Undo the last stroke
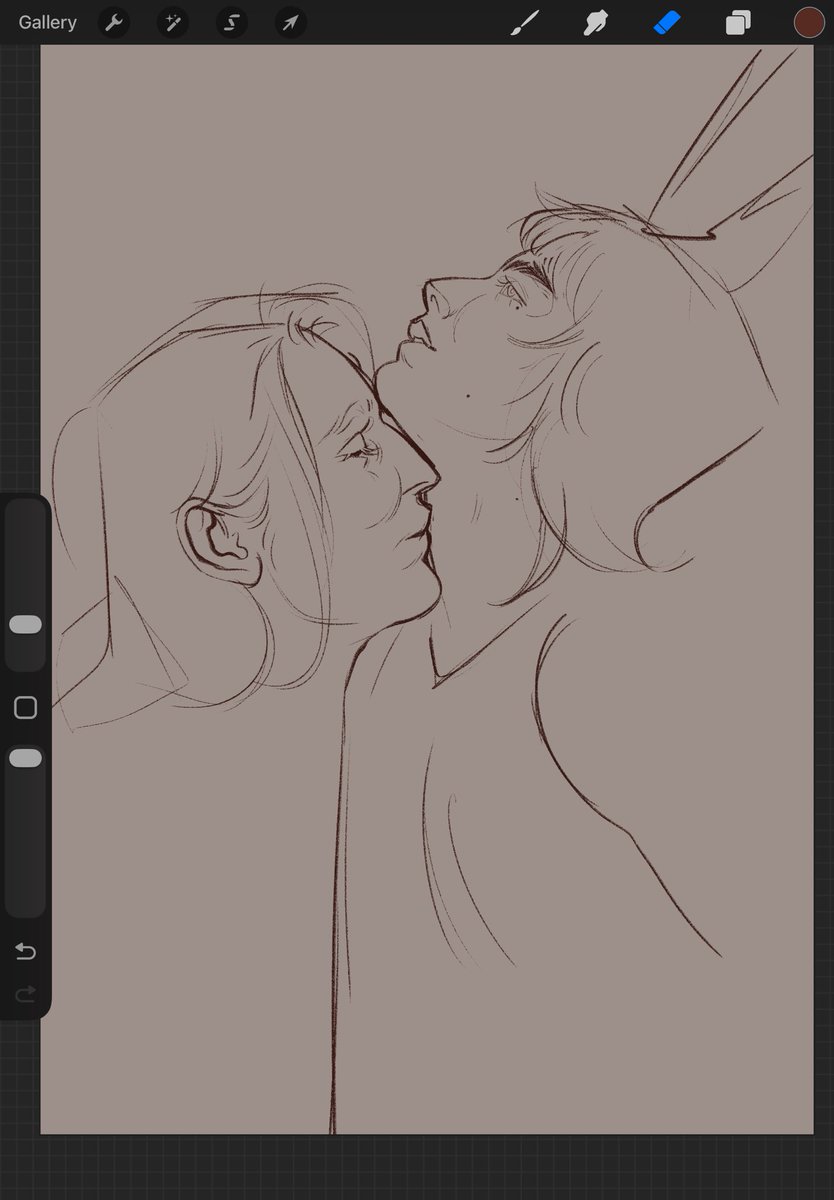The width and height of the screenshot is (834, 1200). click(26, 952)
